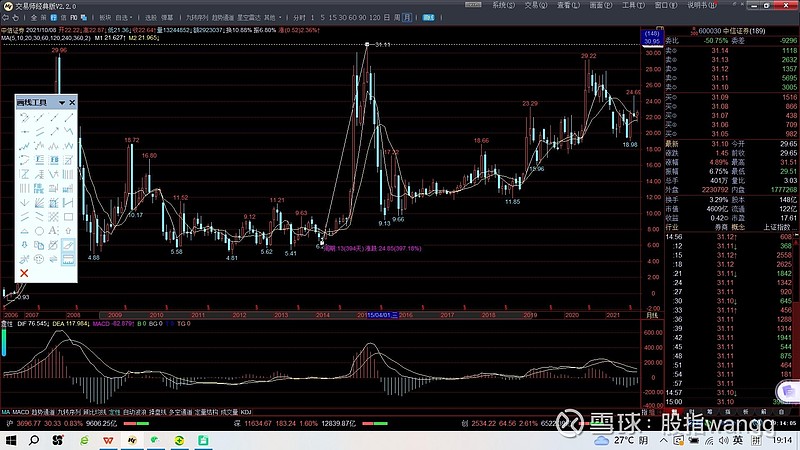The width and height of the screenshot is (800, 450).
Task: Switch chart to 分时 intraday view
Action: click(x=299, y=17)
